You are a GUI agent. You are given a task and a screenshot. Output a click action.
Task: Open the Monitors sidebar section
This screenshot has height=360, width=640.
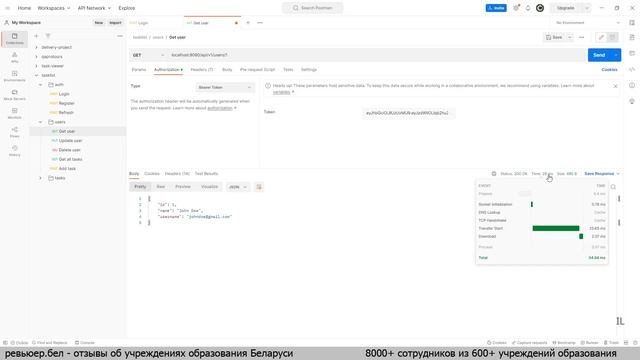(x=14, y=113)
